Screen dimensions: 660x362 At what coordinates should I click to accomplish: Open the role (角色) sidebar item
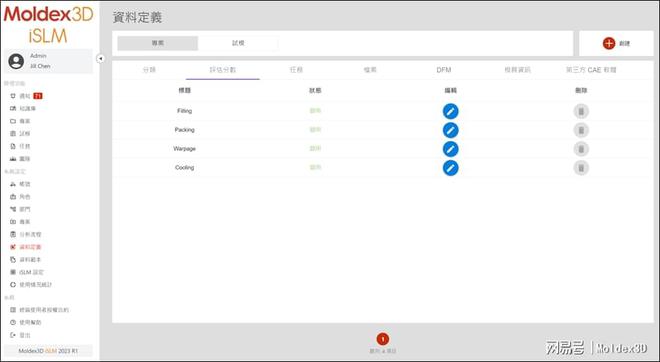pos(20,197)
